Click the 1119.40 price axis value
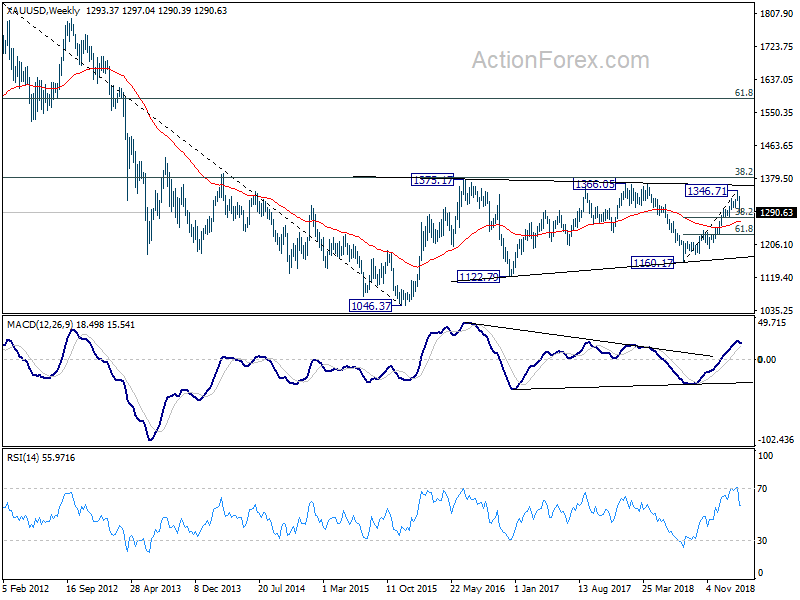Viewport: 800px width, 600px height. [x=777, y=278]
